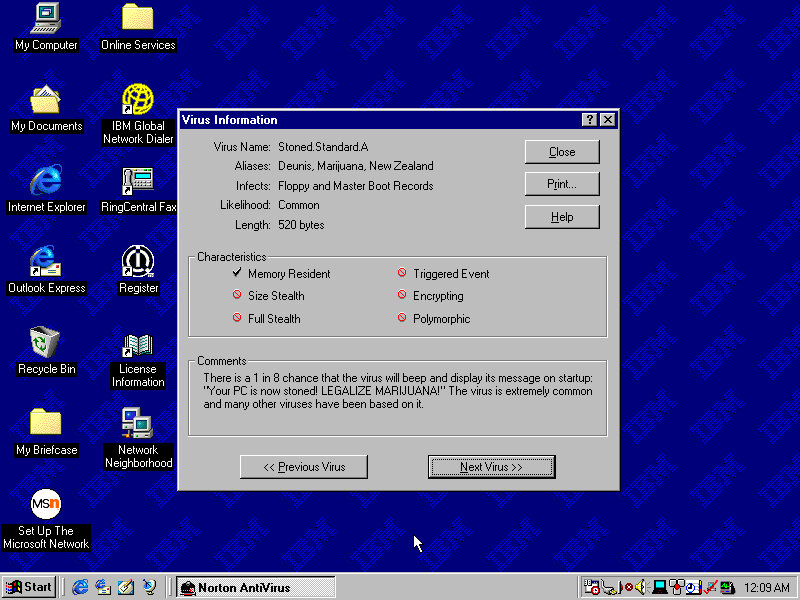
Task: Open the IBM Global Network Dialer icon
Action: pos(138,99)
